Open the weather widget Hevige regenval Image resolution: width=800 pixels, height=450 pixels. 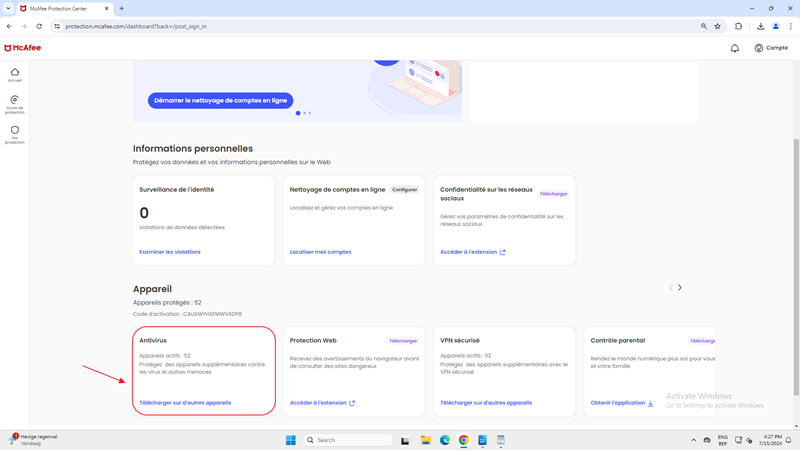pyautogui.click(x=33, y=440)
